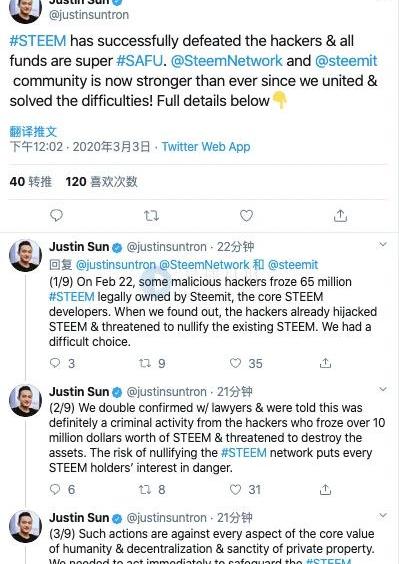Screen dimensions: 399x564
Task: Reply to the main STEEM tweet
Action: pyautogui.click(x=56, y=215)
